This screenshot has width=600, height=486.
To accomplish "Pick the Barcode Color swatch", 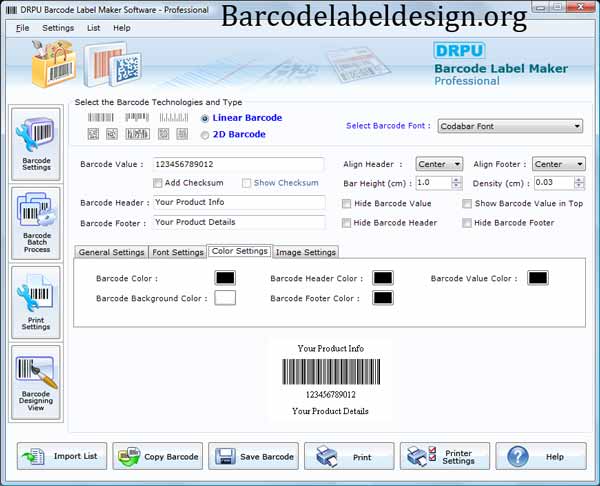I will pyautogui.click(x=225, y=278).
